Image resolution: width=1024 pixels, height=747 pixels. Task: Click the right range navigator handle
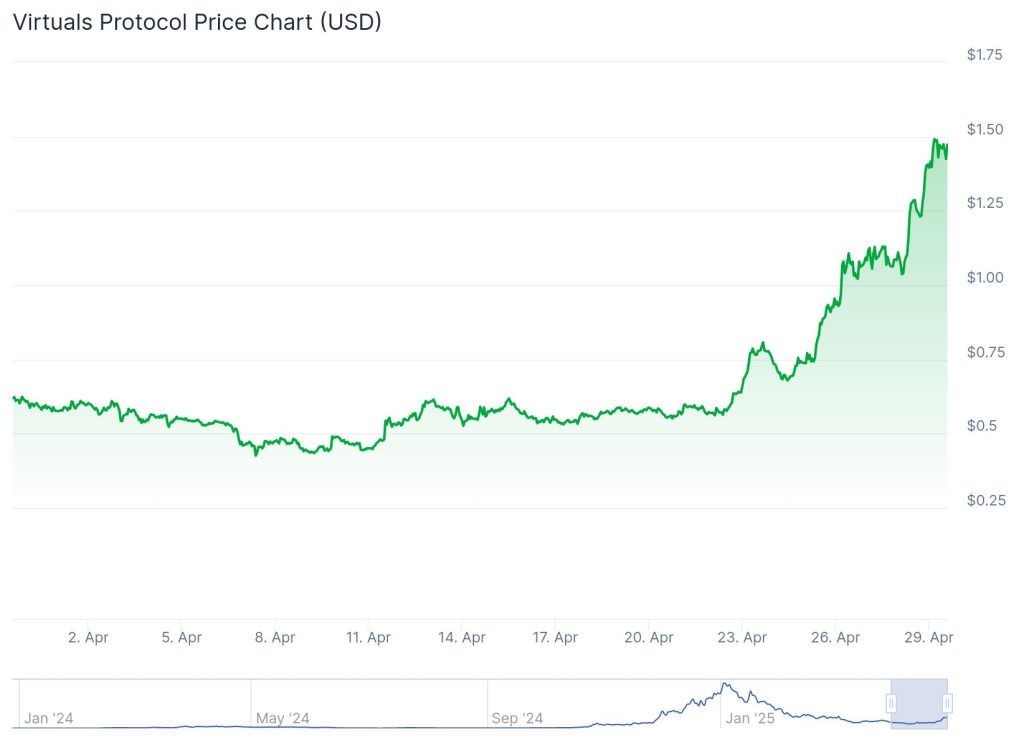[948, 703]
